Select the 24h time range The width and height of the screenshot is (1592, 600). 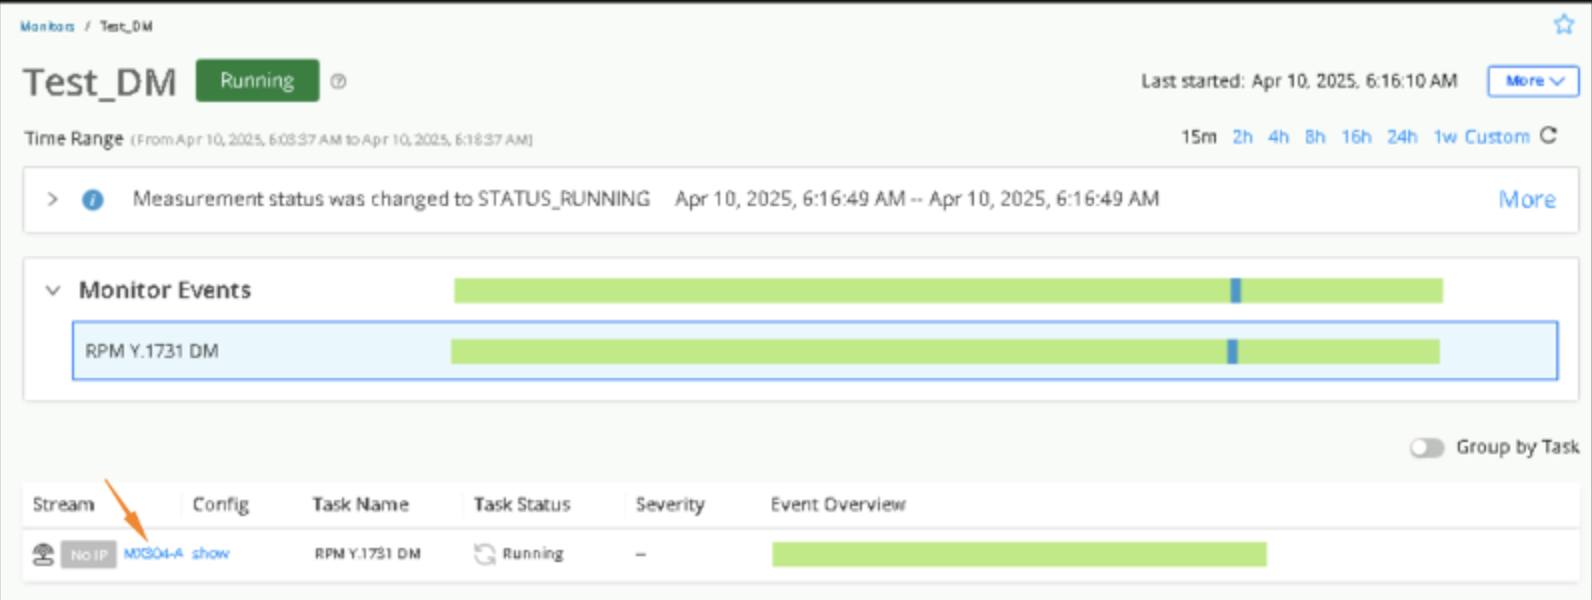click(1401, 137)
